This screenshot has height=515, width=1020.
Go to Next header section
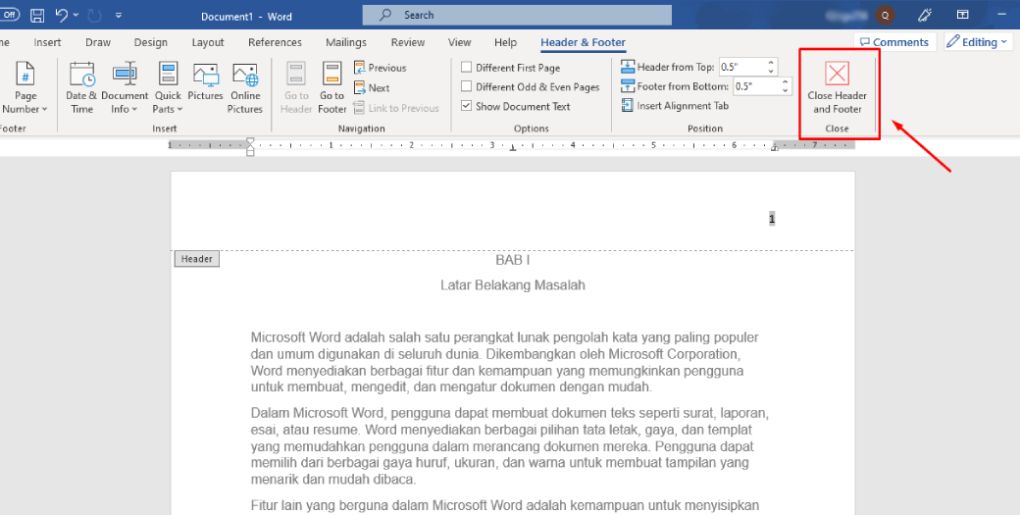[x=371, y=88]
